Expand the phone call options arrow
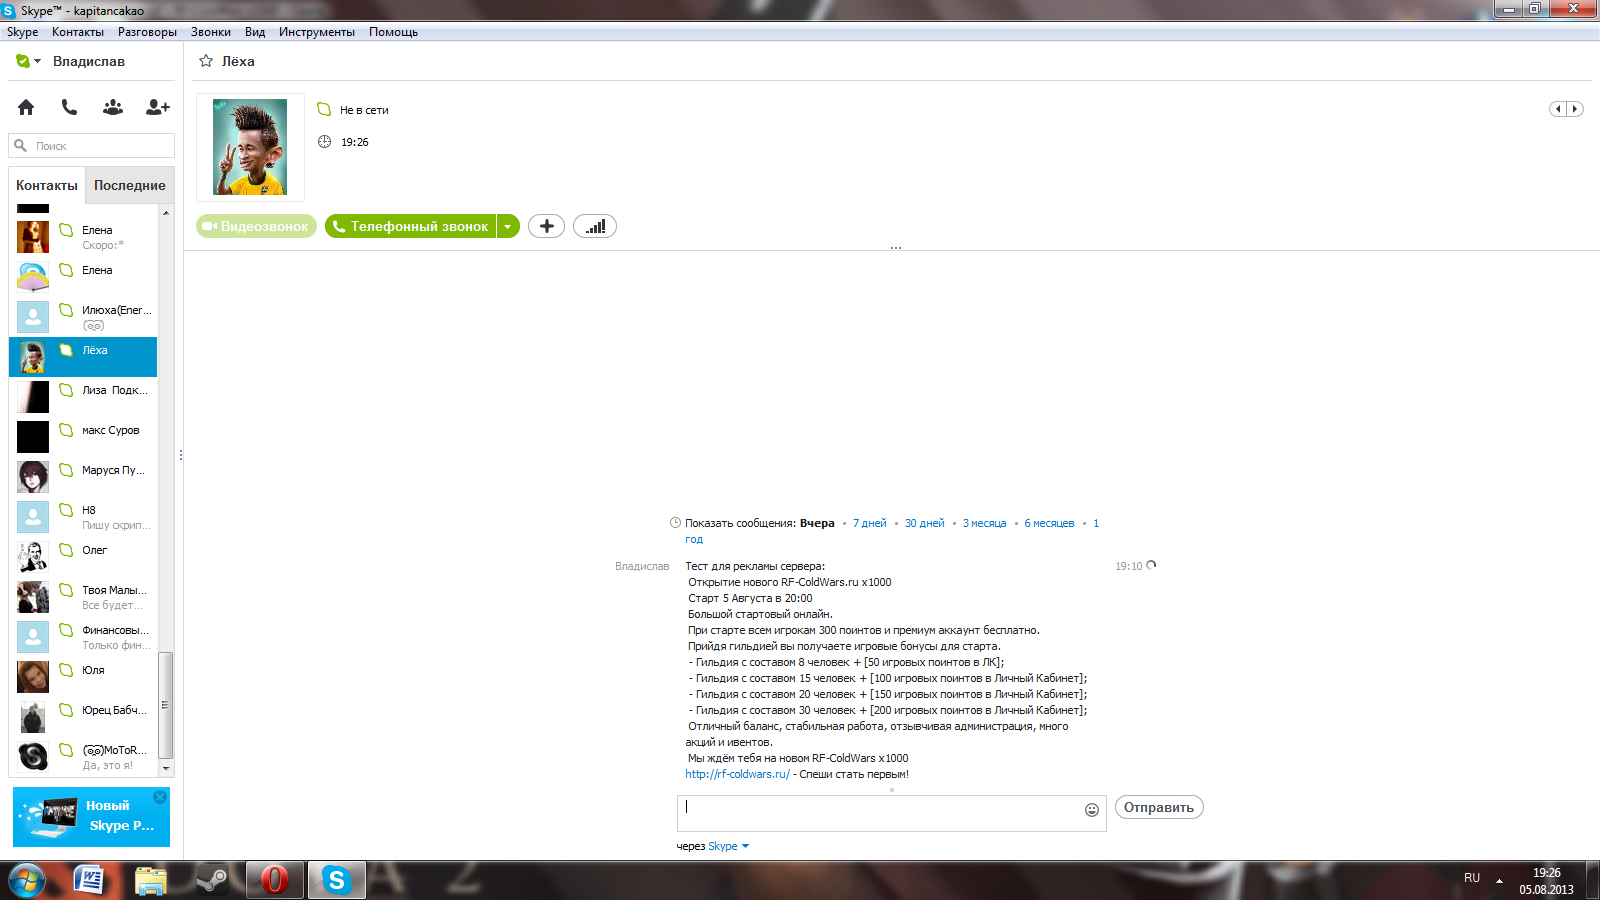Viewport: 1600px width, 900px height. click(508, 226)
